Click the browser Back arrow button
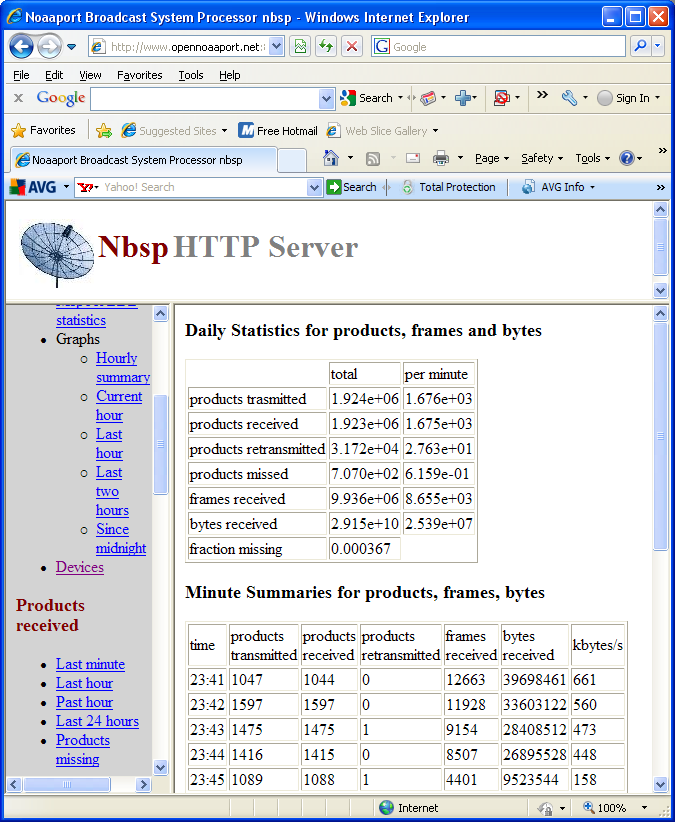675x822 pixels. click(21, 47)
